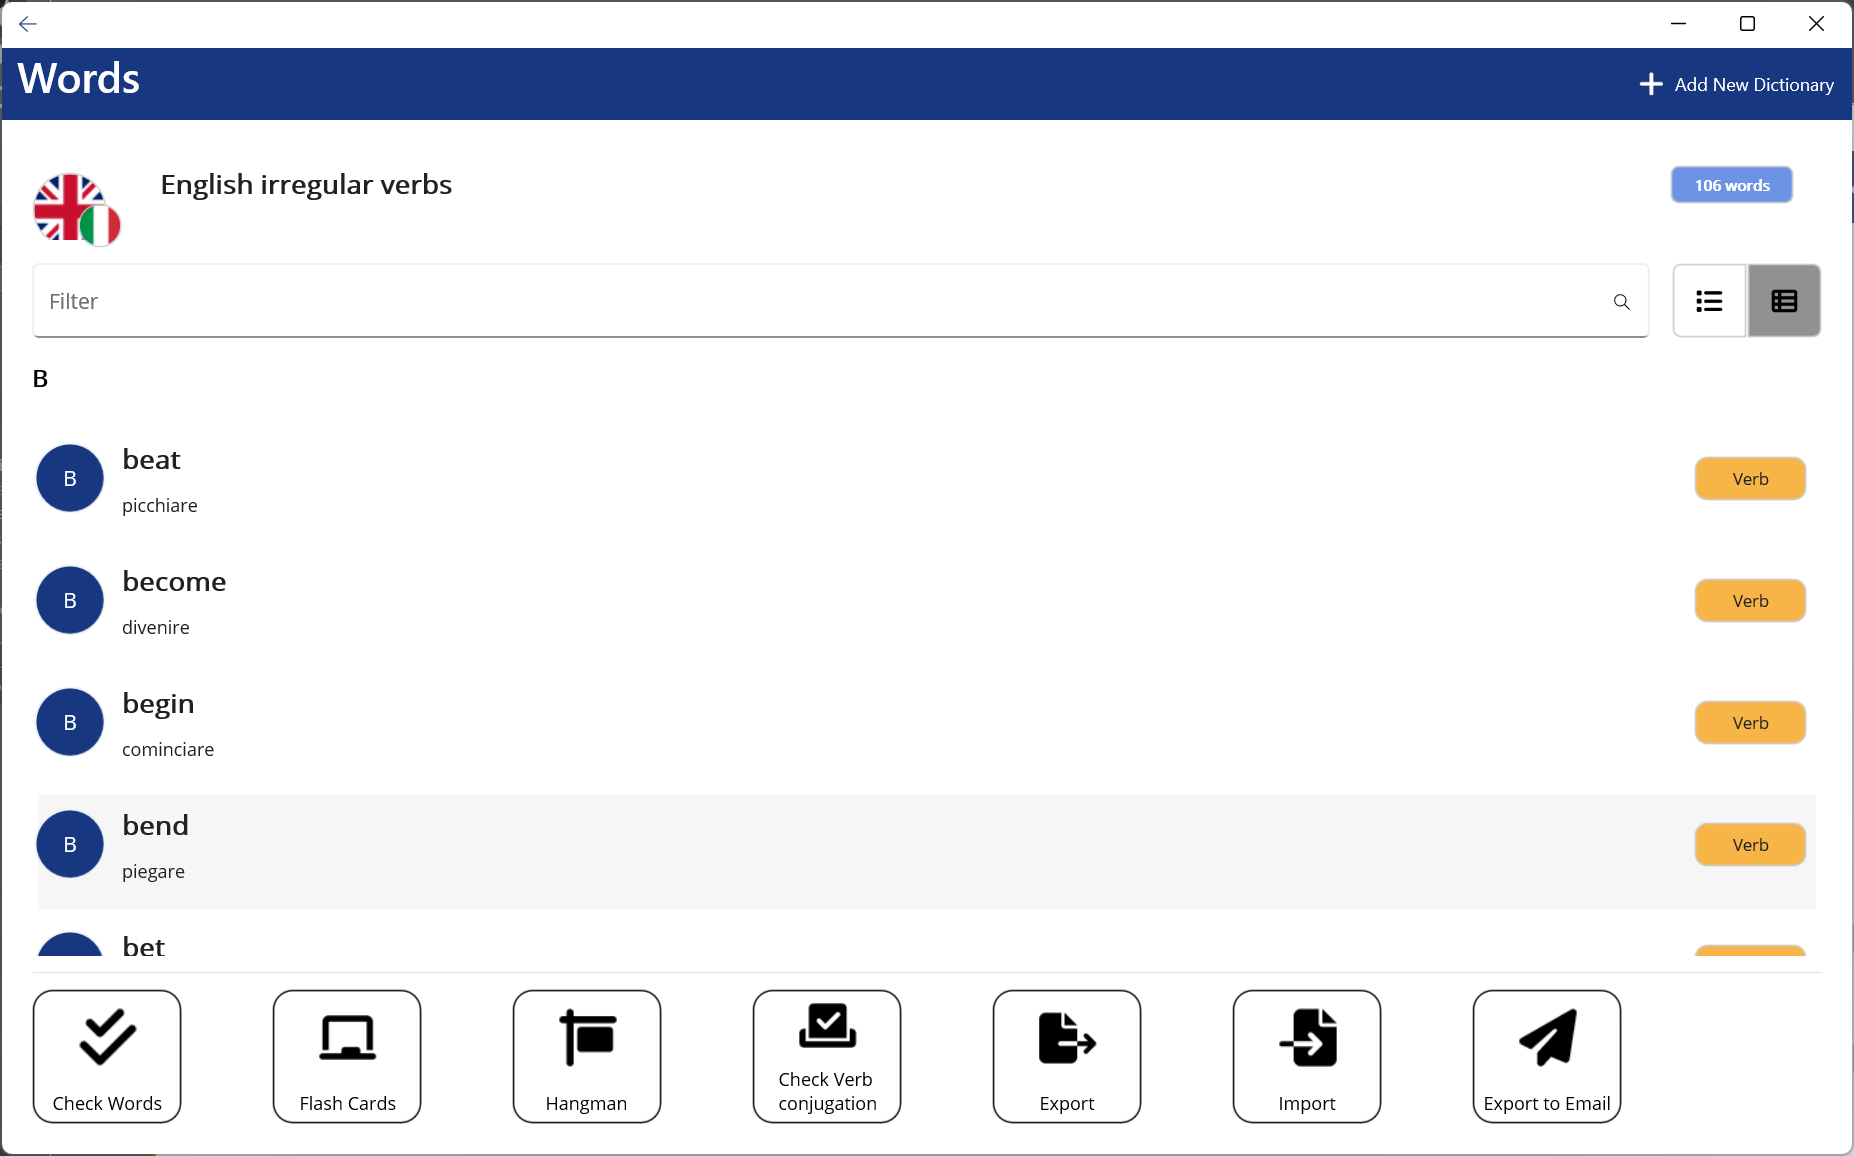Image resolution: width=1854 pixels, height=1156 pixels.
Task: Close the application window
Action: pos(1816,24)
